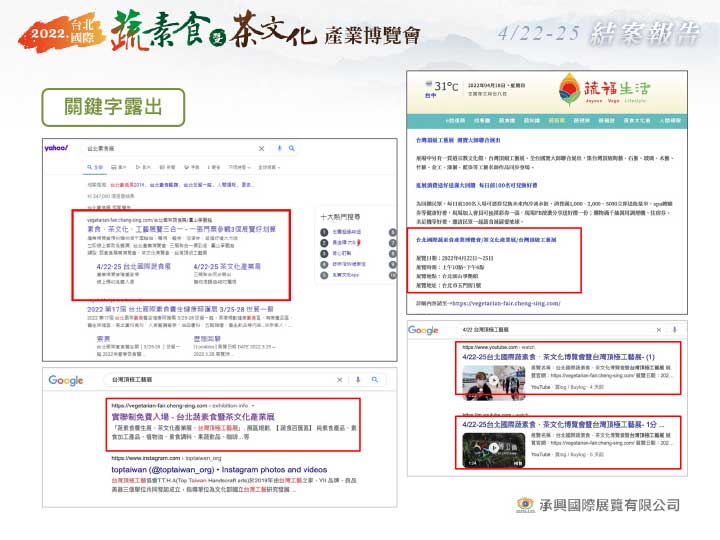The height and width of the screenshot is (540, 720).
Task: Open the last Yahoo filter dropdown on tab row
Action: (269, 167)
